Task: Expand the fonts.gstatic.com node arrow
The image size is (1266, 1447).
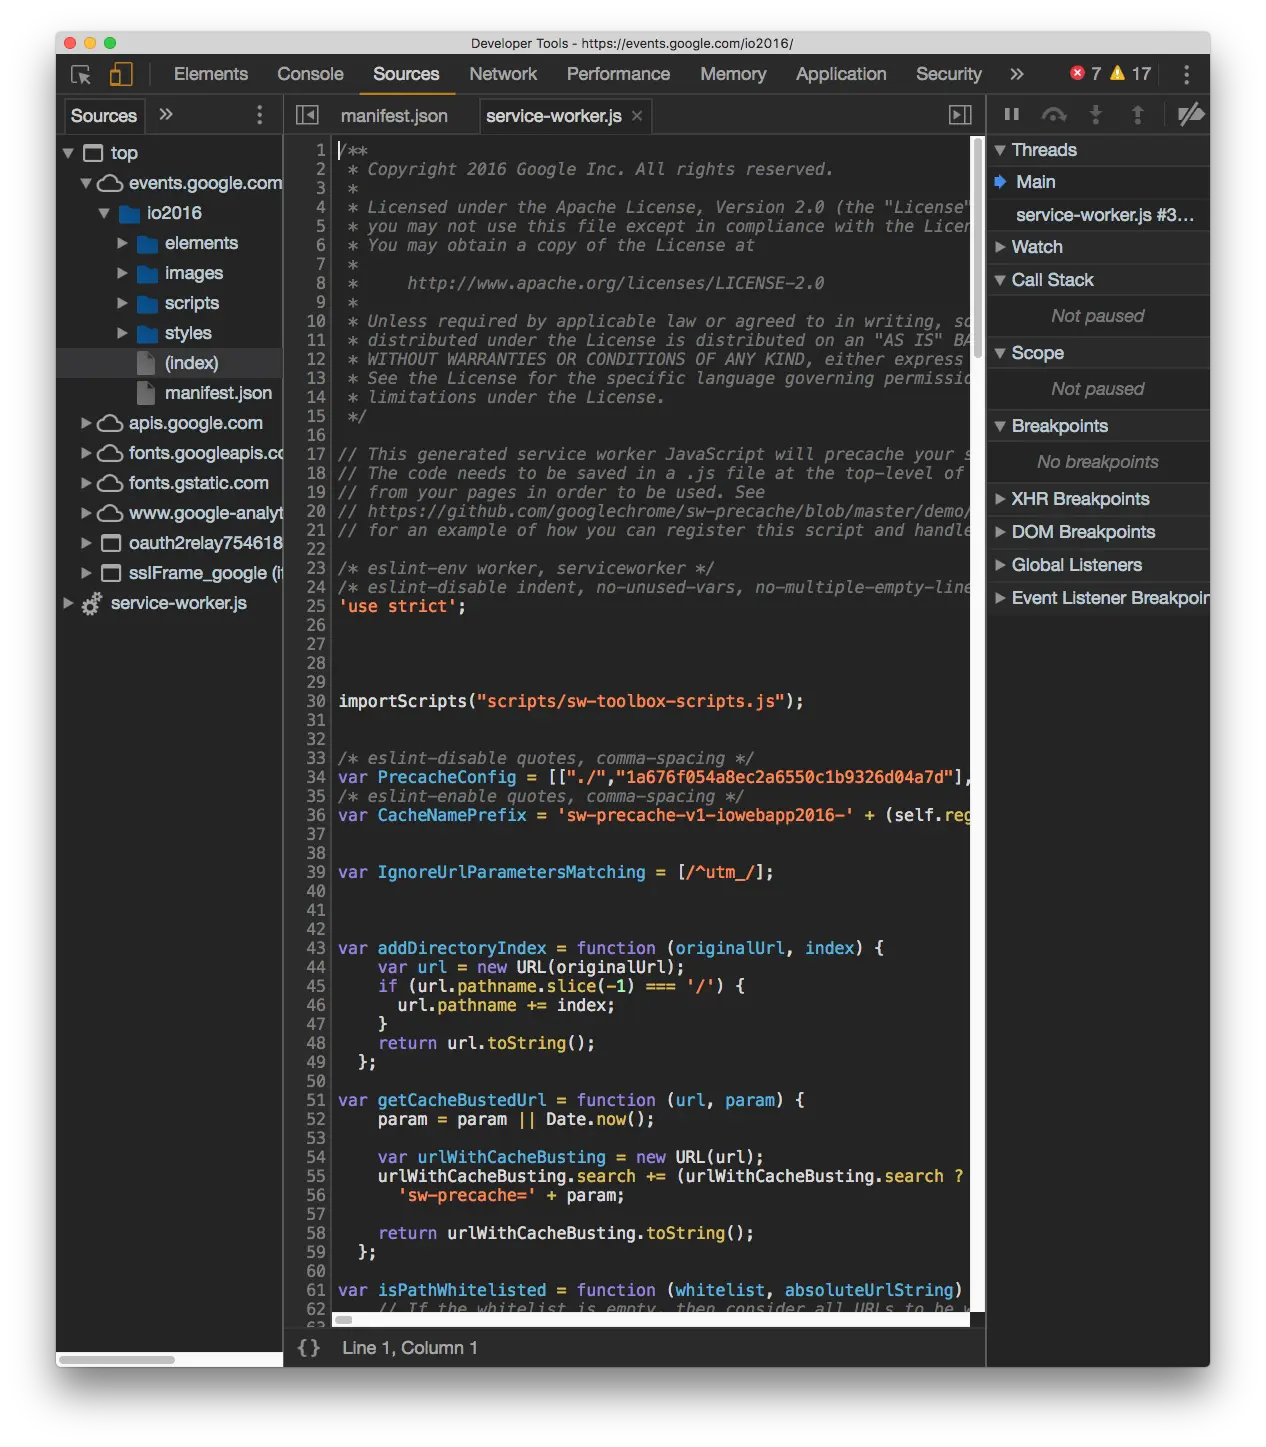Action: [x=86, y=483]
